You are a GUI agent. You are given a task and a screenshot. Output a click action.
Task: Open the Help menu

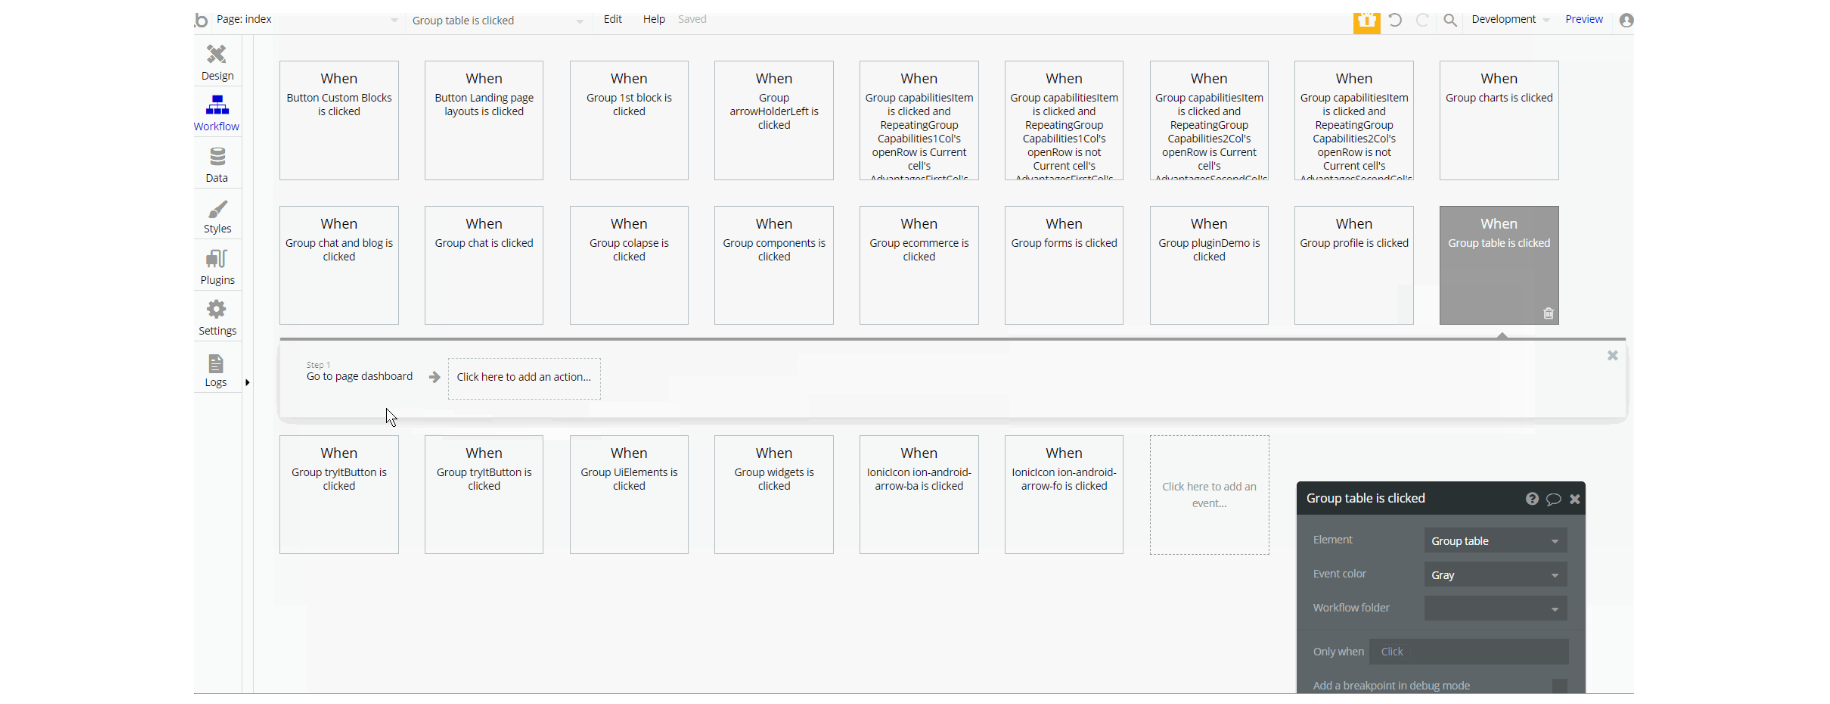click(x=654, y=19)
